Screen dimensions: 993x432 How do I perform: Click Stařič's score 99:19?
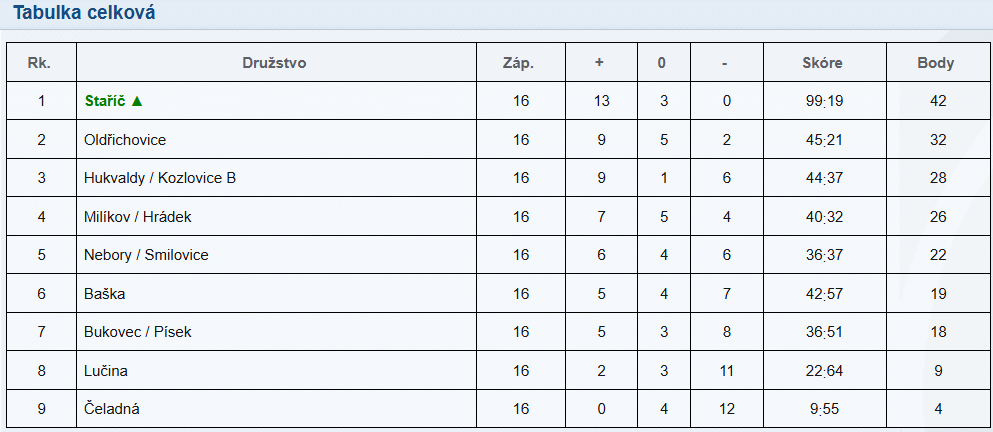(x=823, y=101)
